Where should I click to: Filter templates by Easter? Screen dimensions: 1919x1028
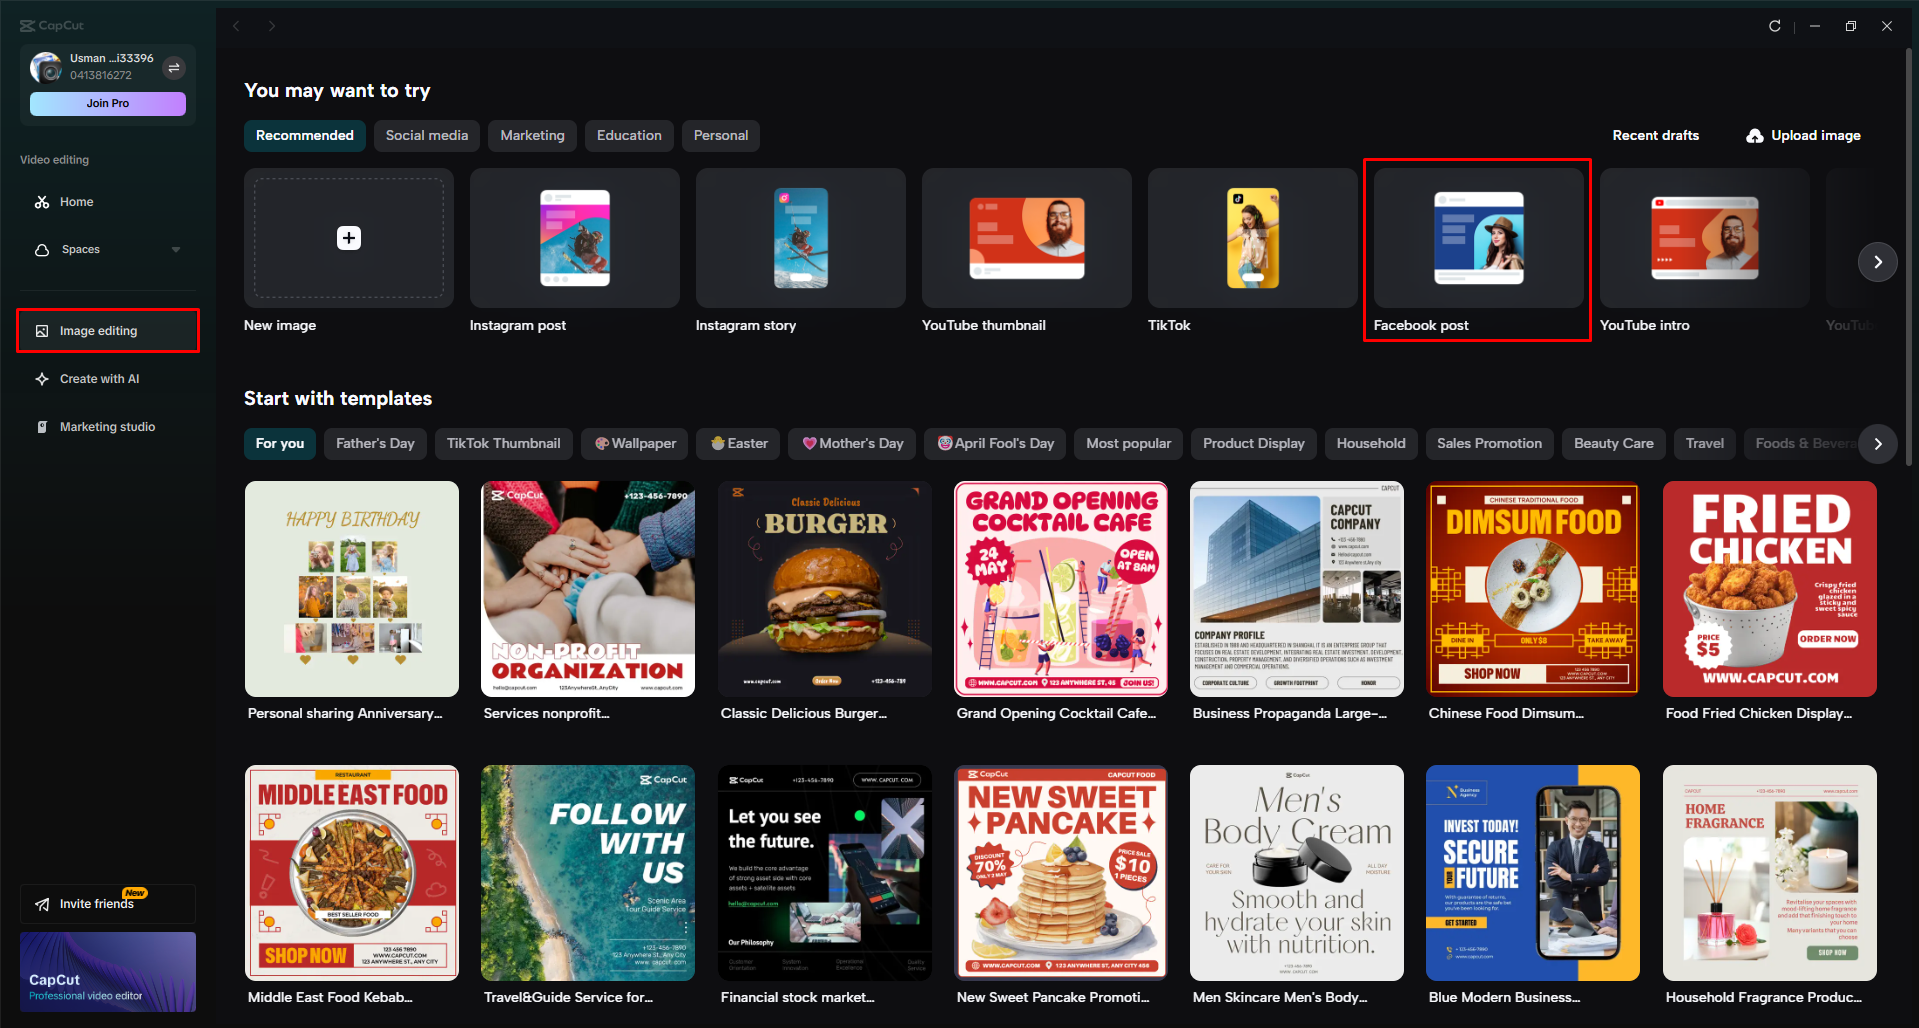(x=738, y=444)
